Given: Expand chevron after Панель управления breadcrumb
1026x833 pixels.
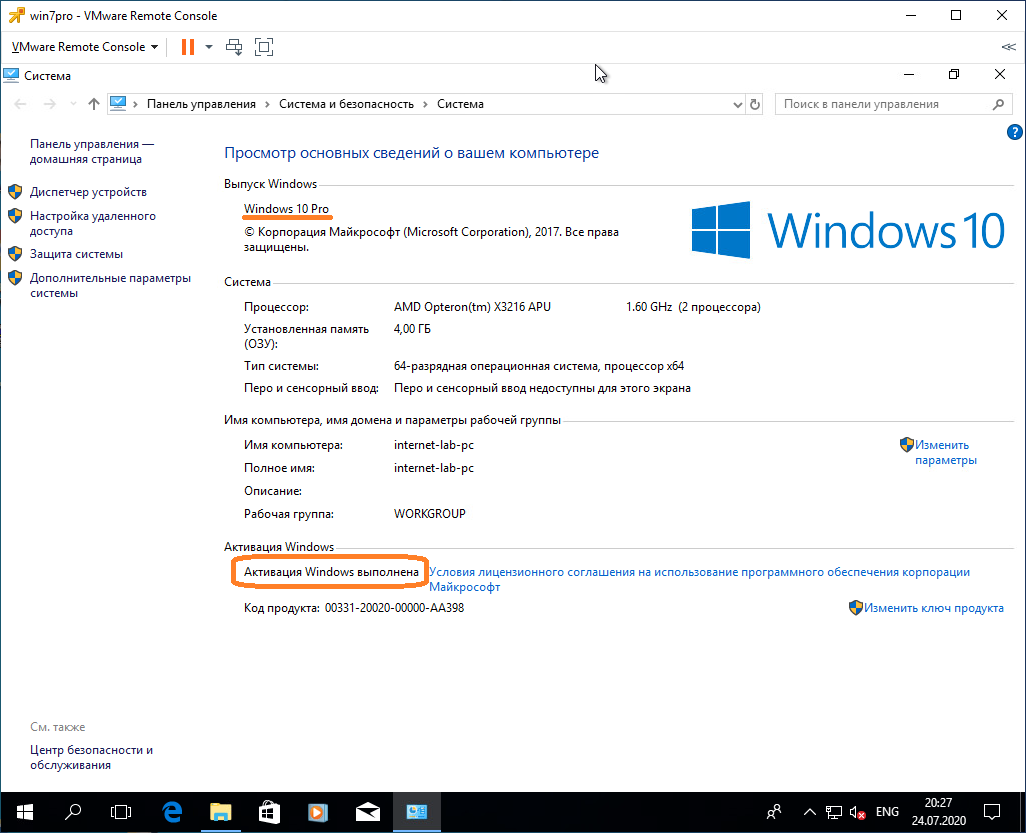Looking at the screenshot, I should (268, 104).
